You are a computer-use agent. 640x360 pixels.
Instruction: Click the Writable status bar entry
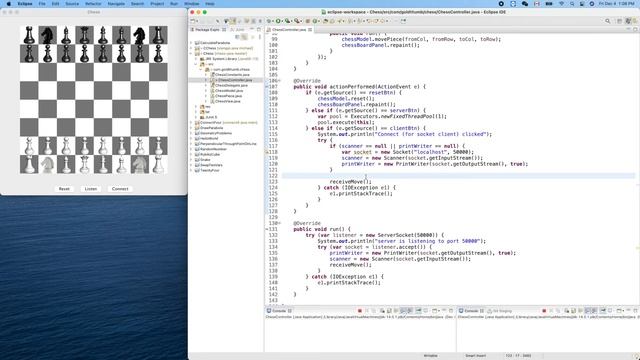click(430, 356)
